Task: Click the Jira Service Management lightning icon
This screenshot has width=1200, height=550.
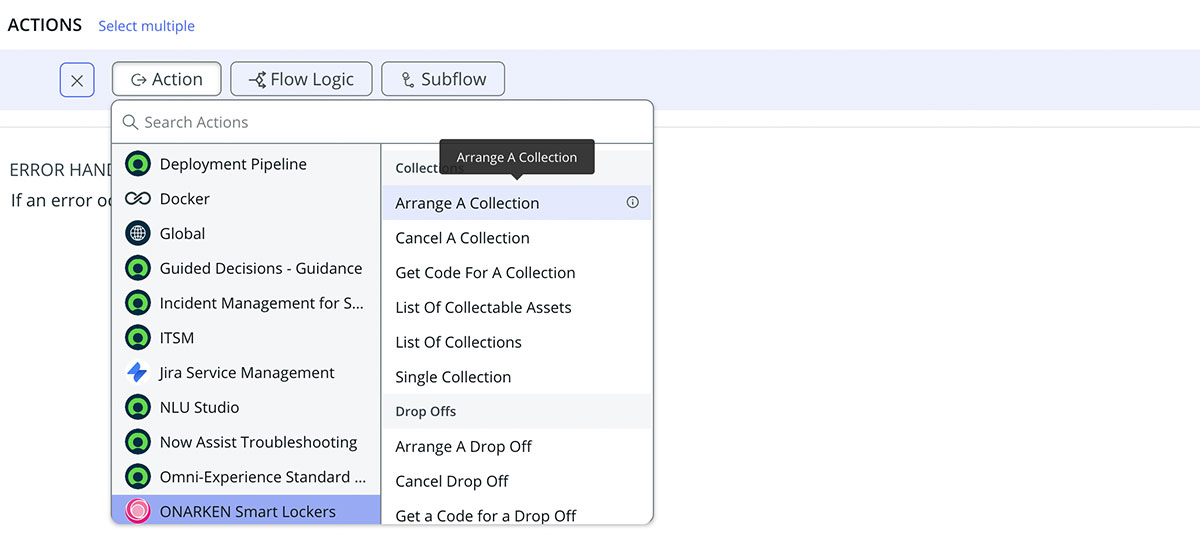Action: pos(138,373)
